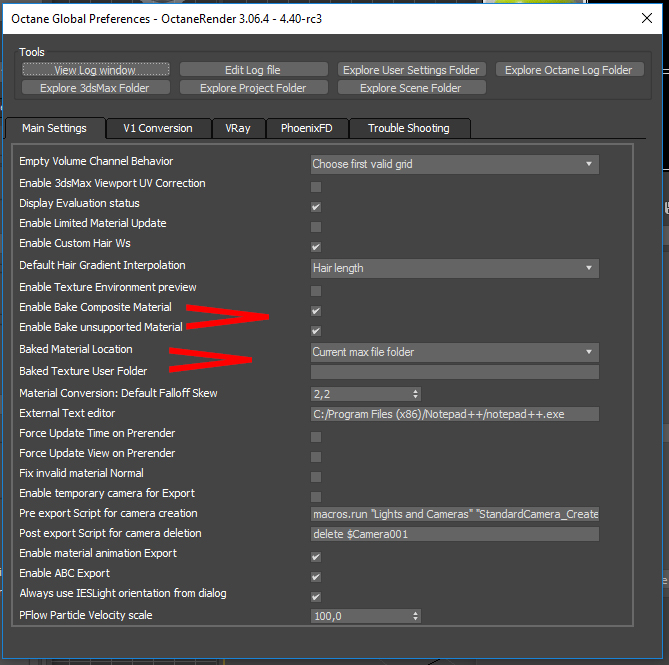Toggle Enable Bake unsupported Material checkbox
669x665 pixels.
(x=316, y=331)
